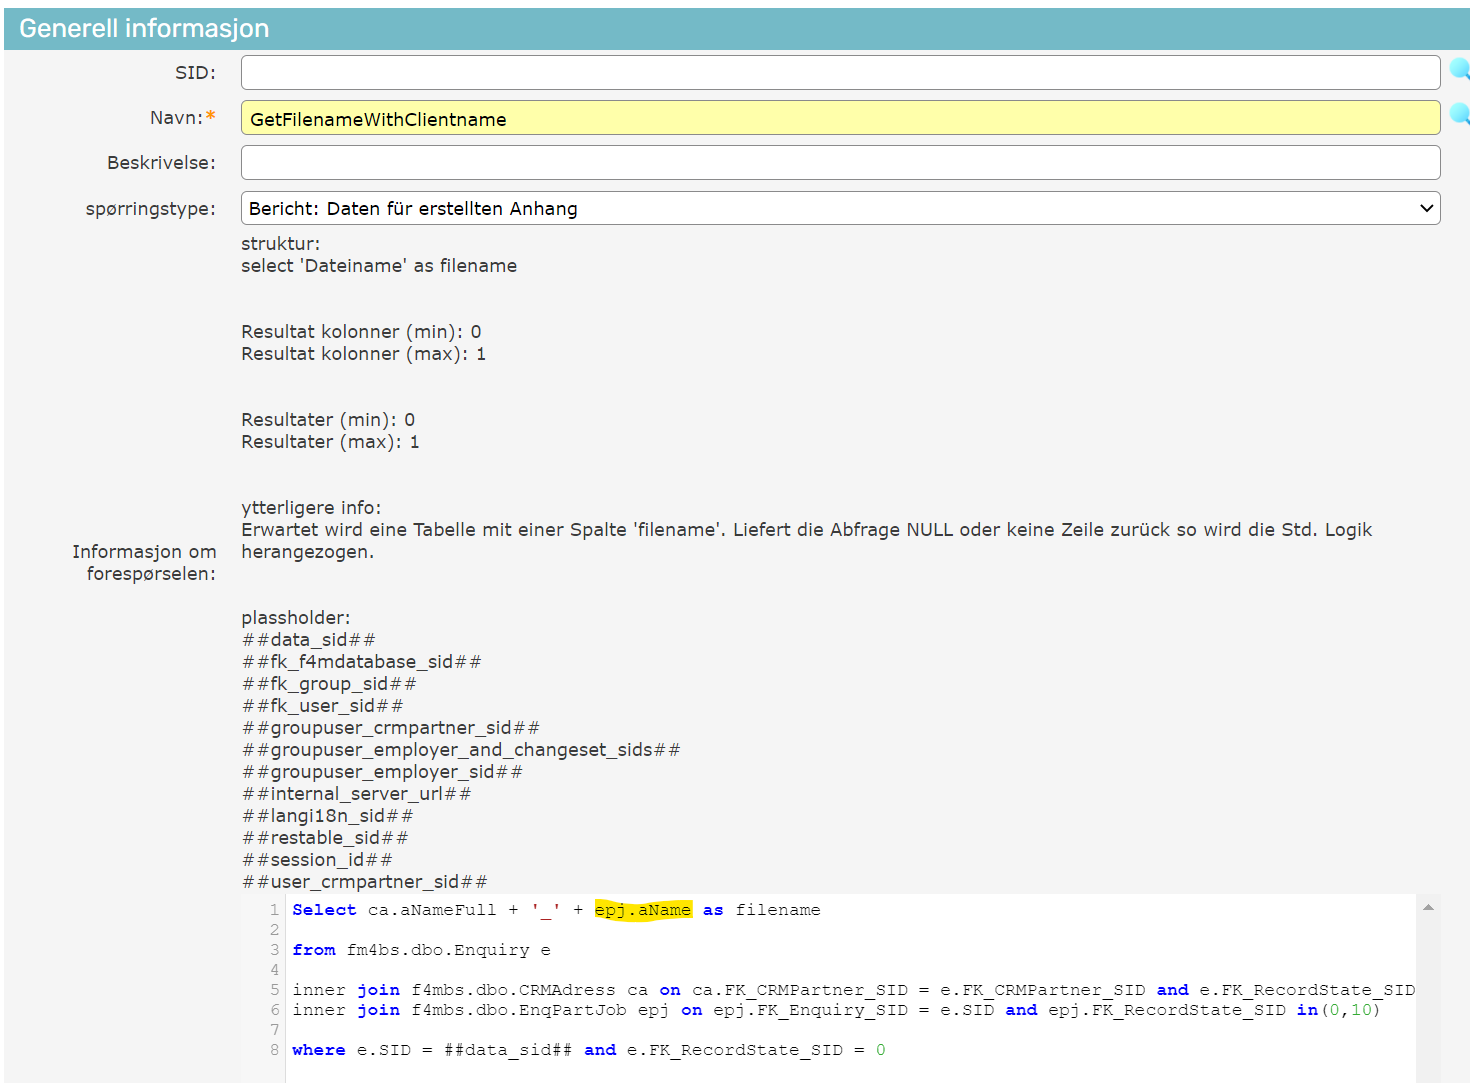Click line number 5 in the editor gutter
The width and height of the screenshot is (1470, 1083).
pos(274,990)
